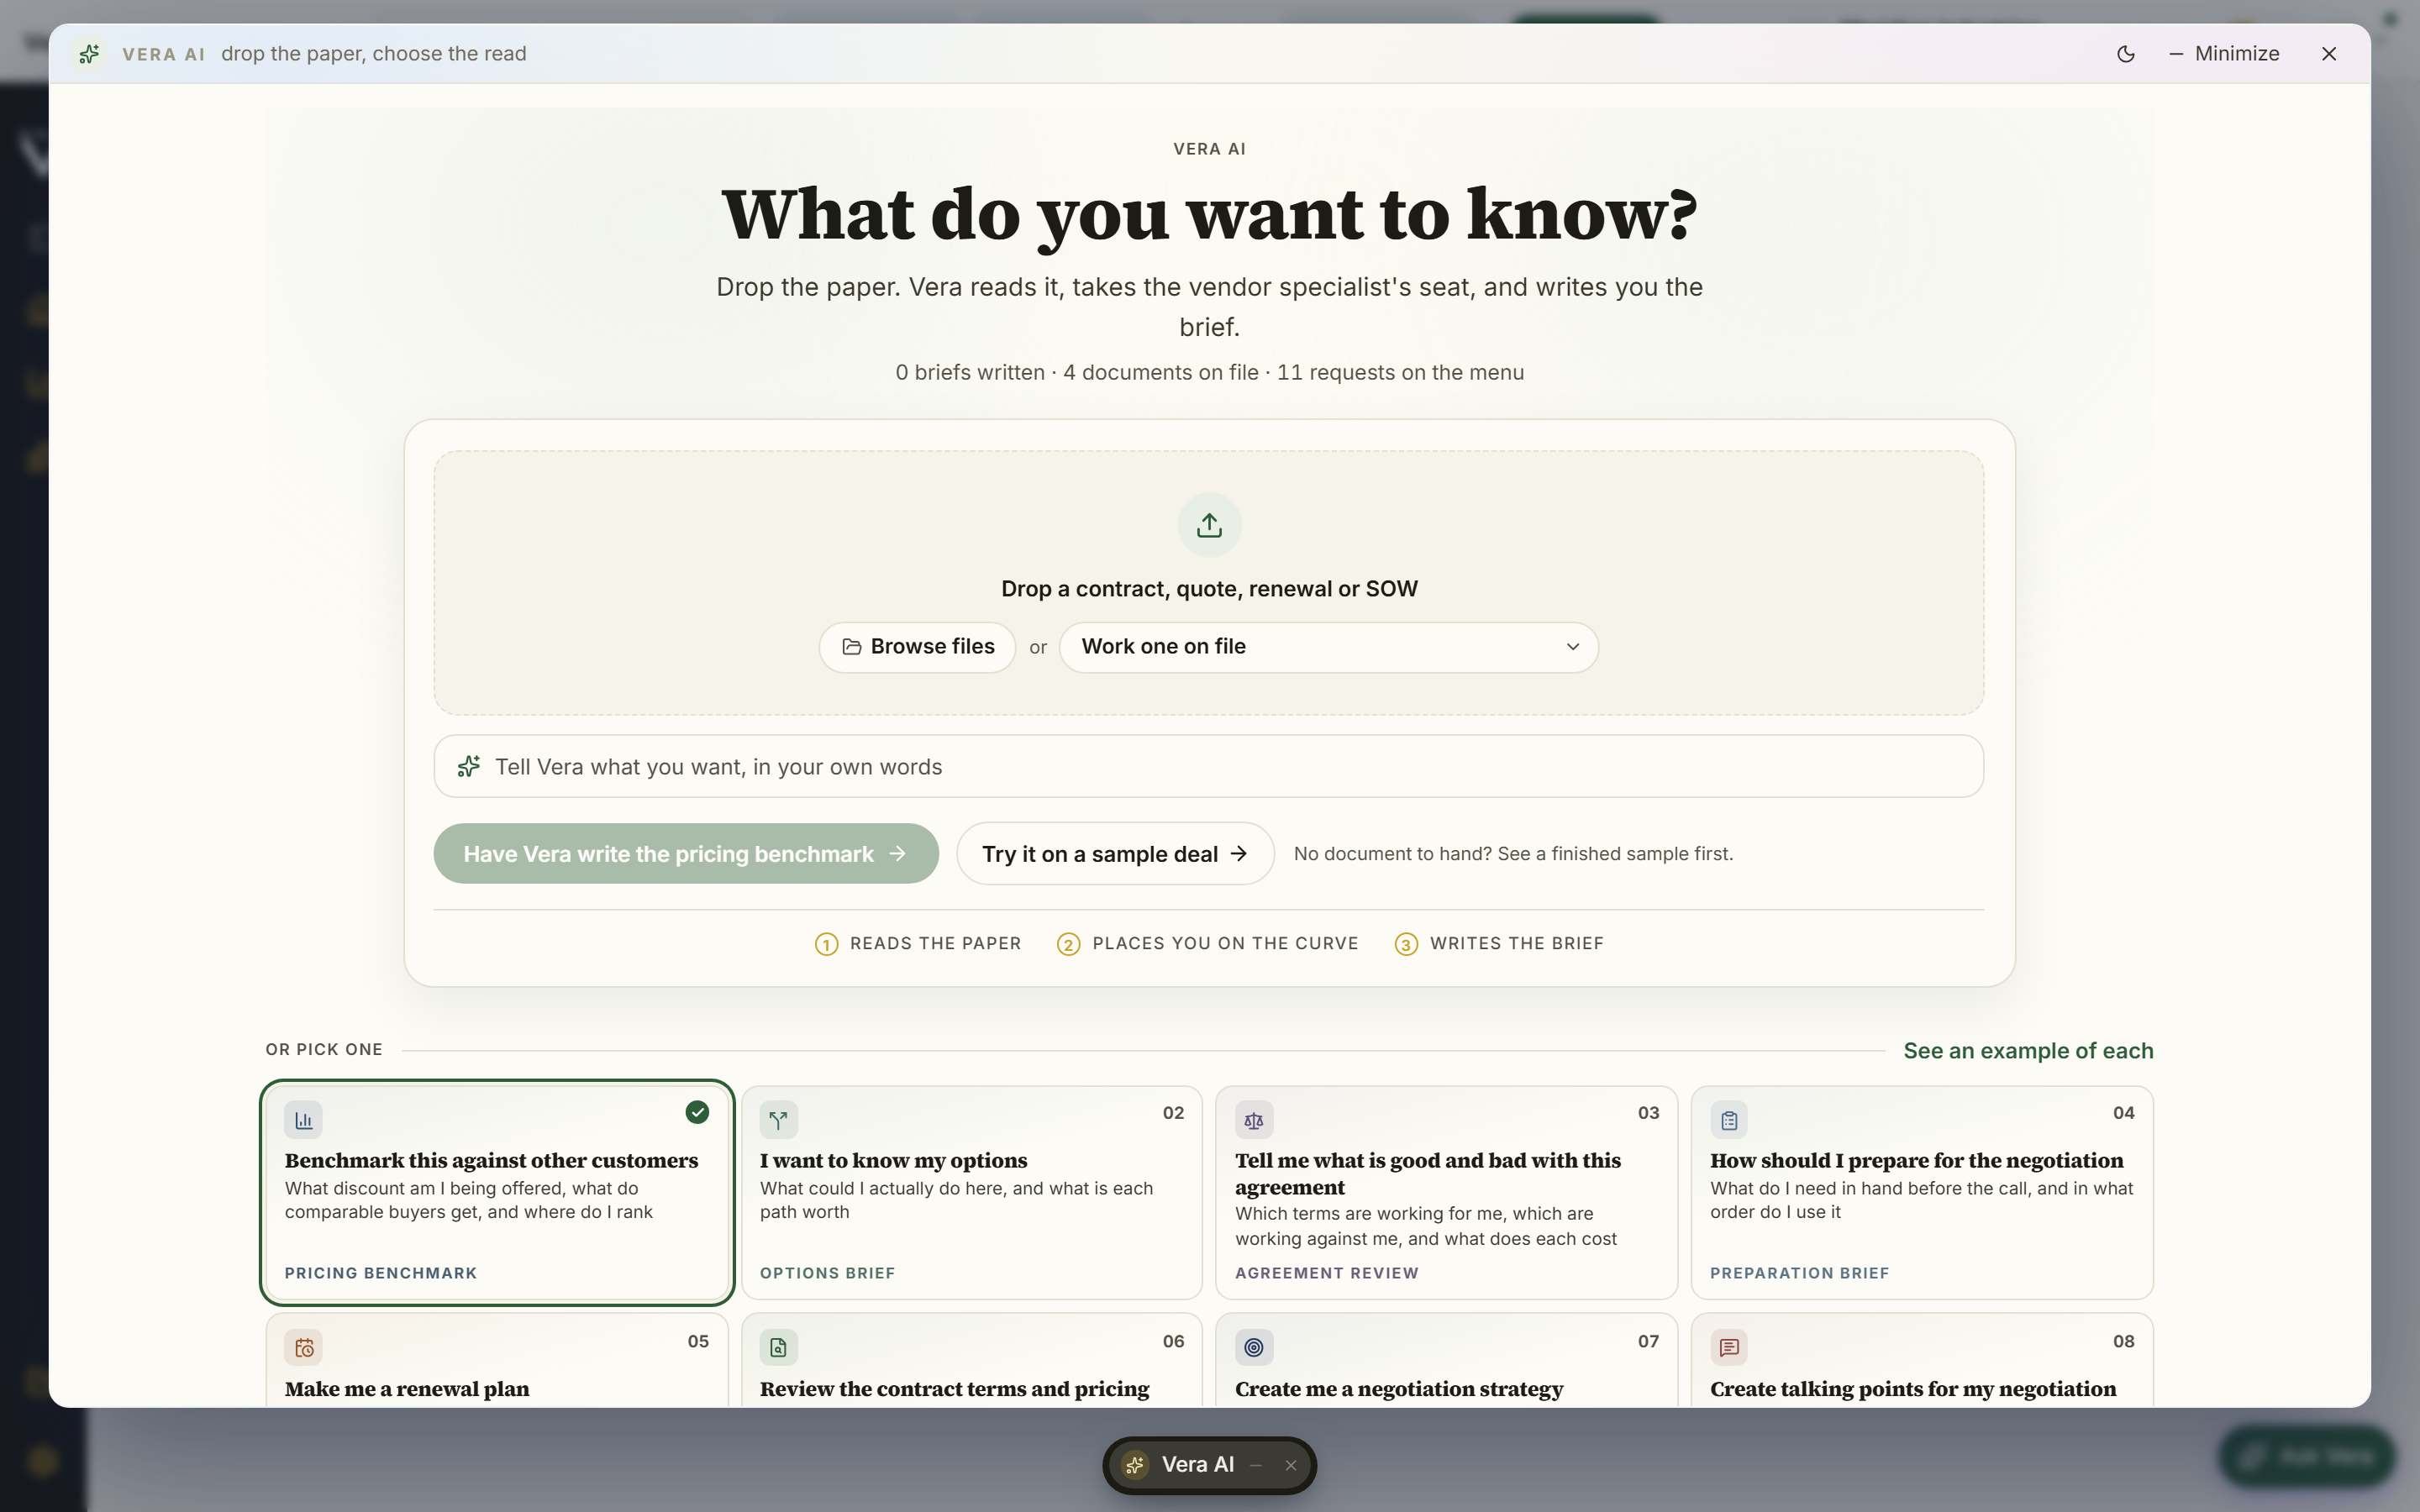Click OR PICK ONE section label
Screen dimensions: 2420x1512
(324, 1050)
